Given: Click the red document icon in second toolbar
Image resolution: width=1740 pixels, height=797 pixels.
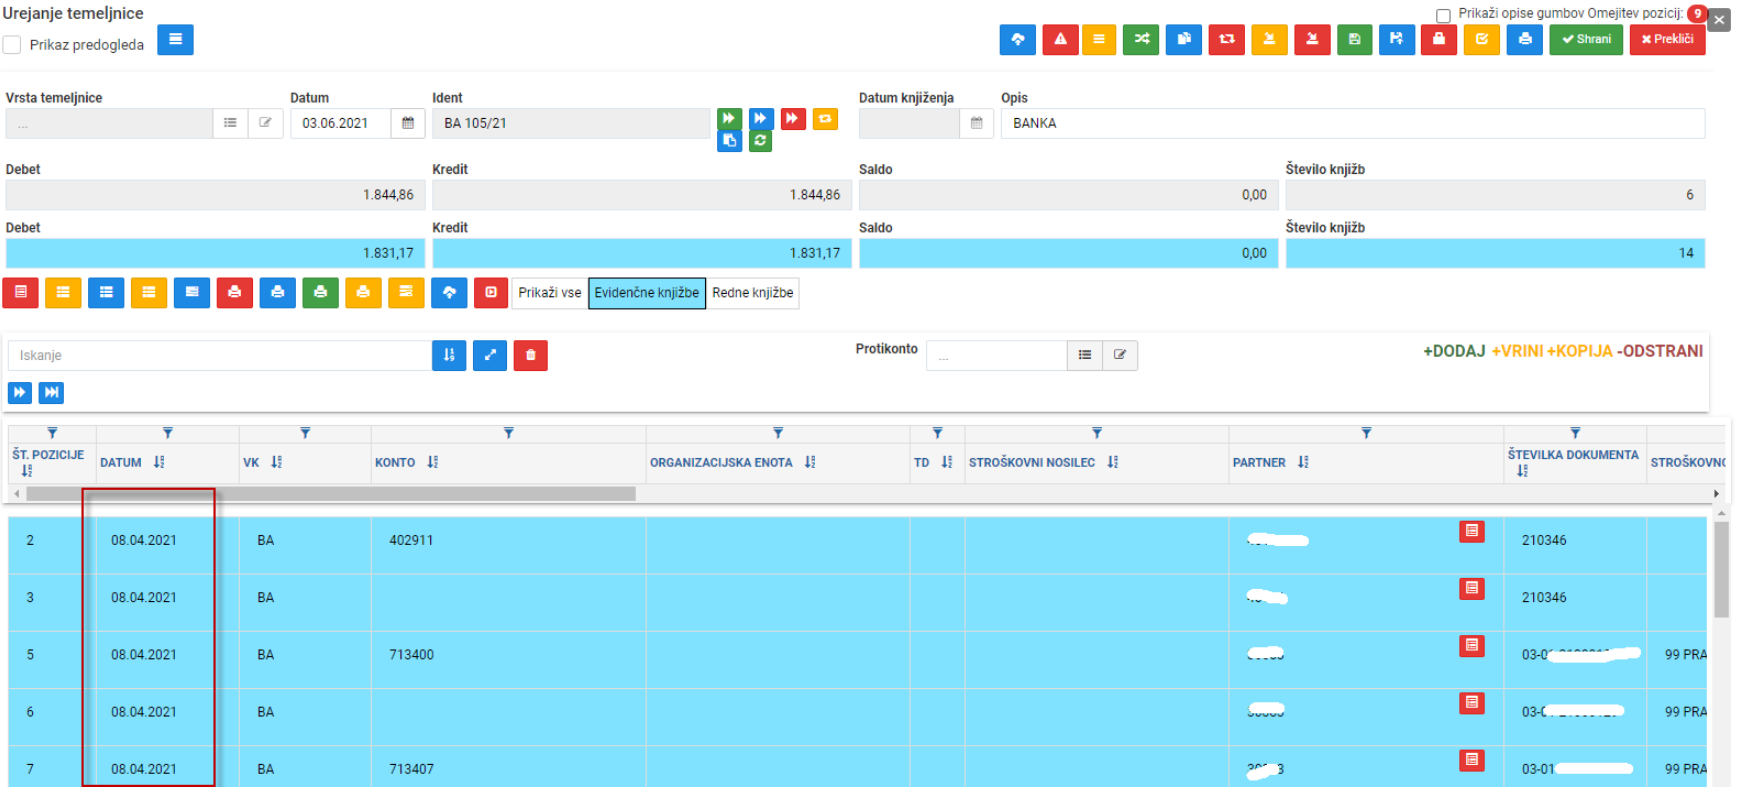Looking at the screenshot, I should pos(20,292).
